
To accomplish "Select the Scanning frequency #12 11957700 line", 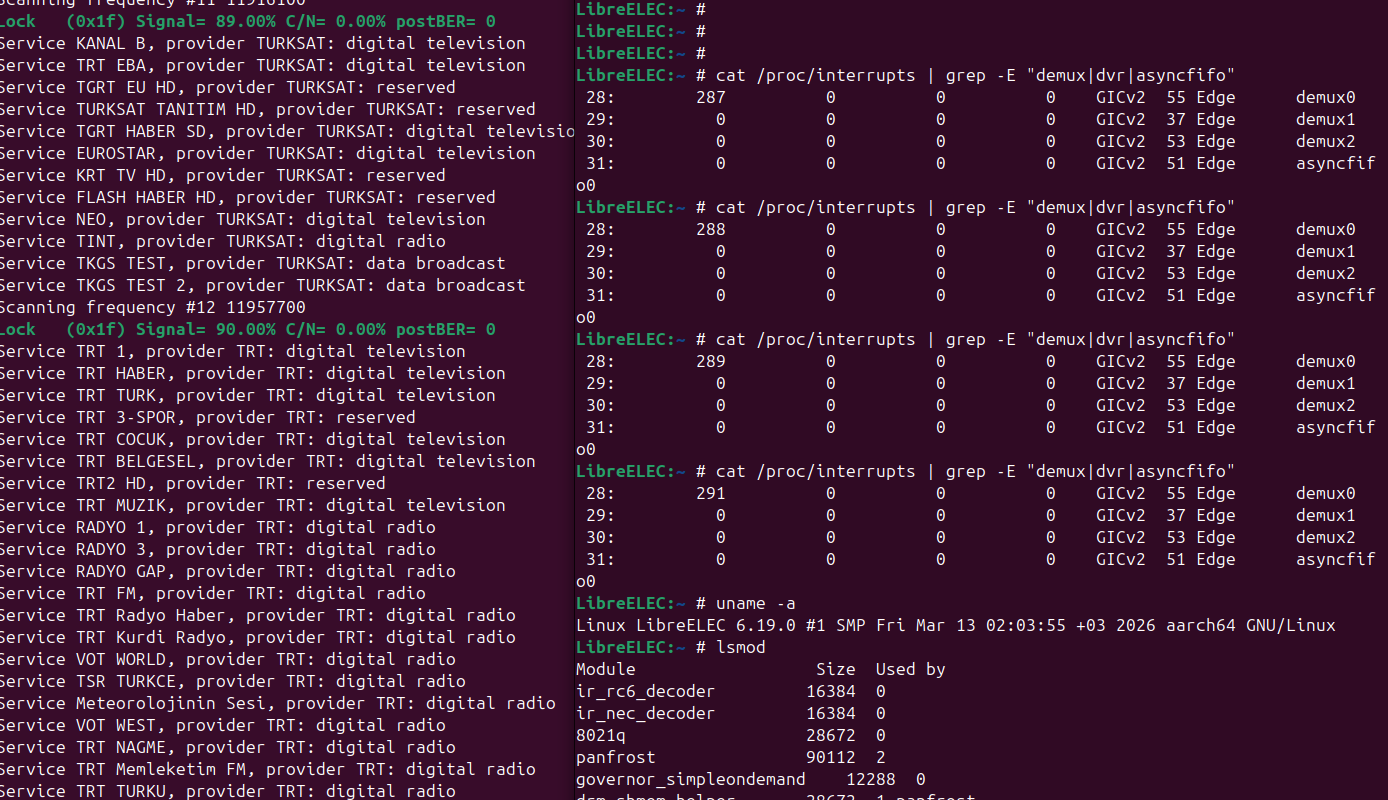I will [152, 307].
